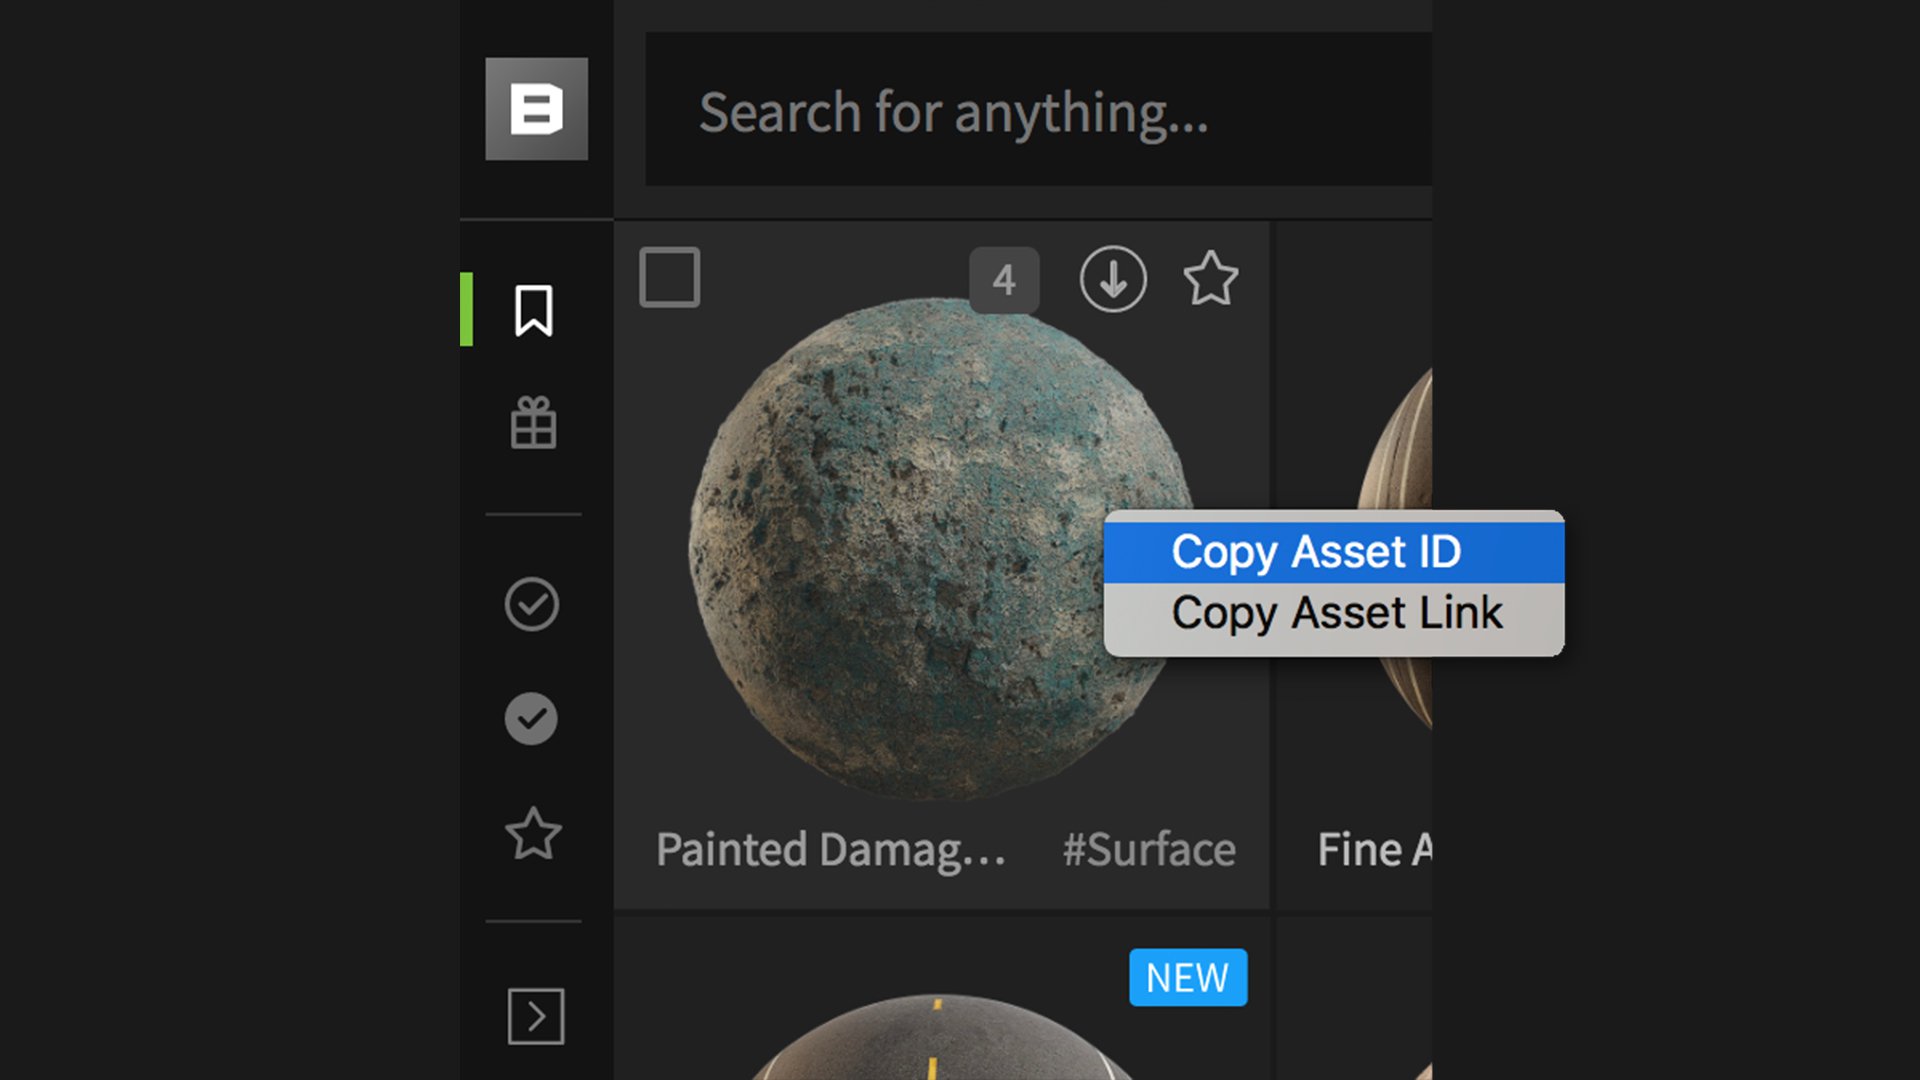Viewport: 1920px width, 1080px height.
Task: Favorite the Painted Damaged asset star
Action: [x=1211, y=278]
